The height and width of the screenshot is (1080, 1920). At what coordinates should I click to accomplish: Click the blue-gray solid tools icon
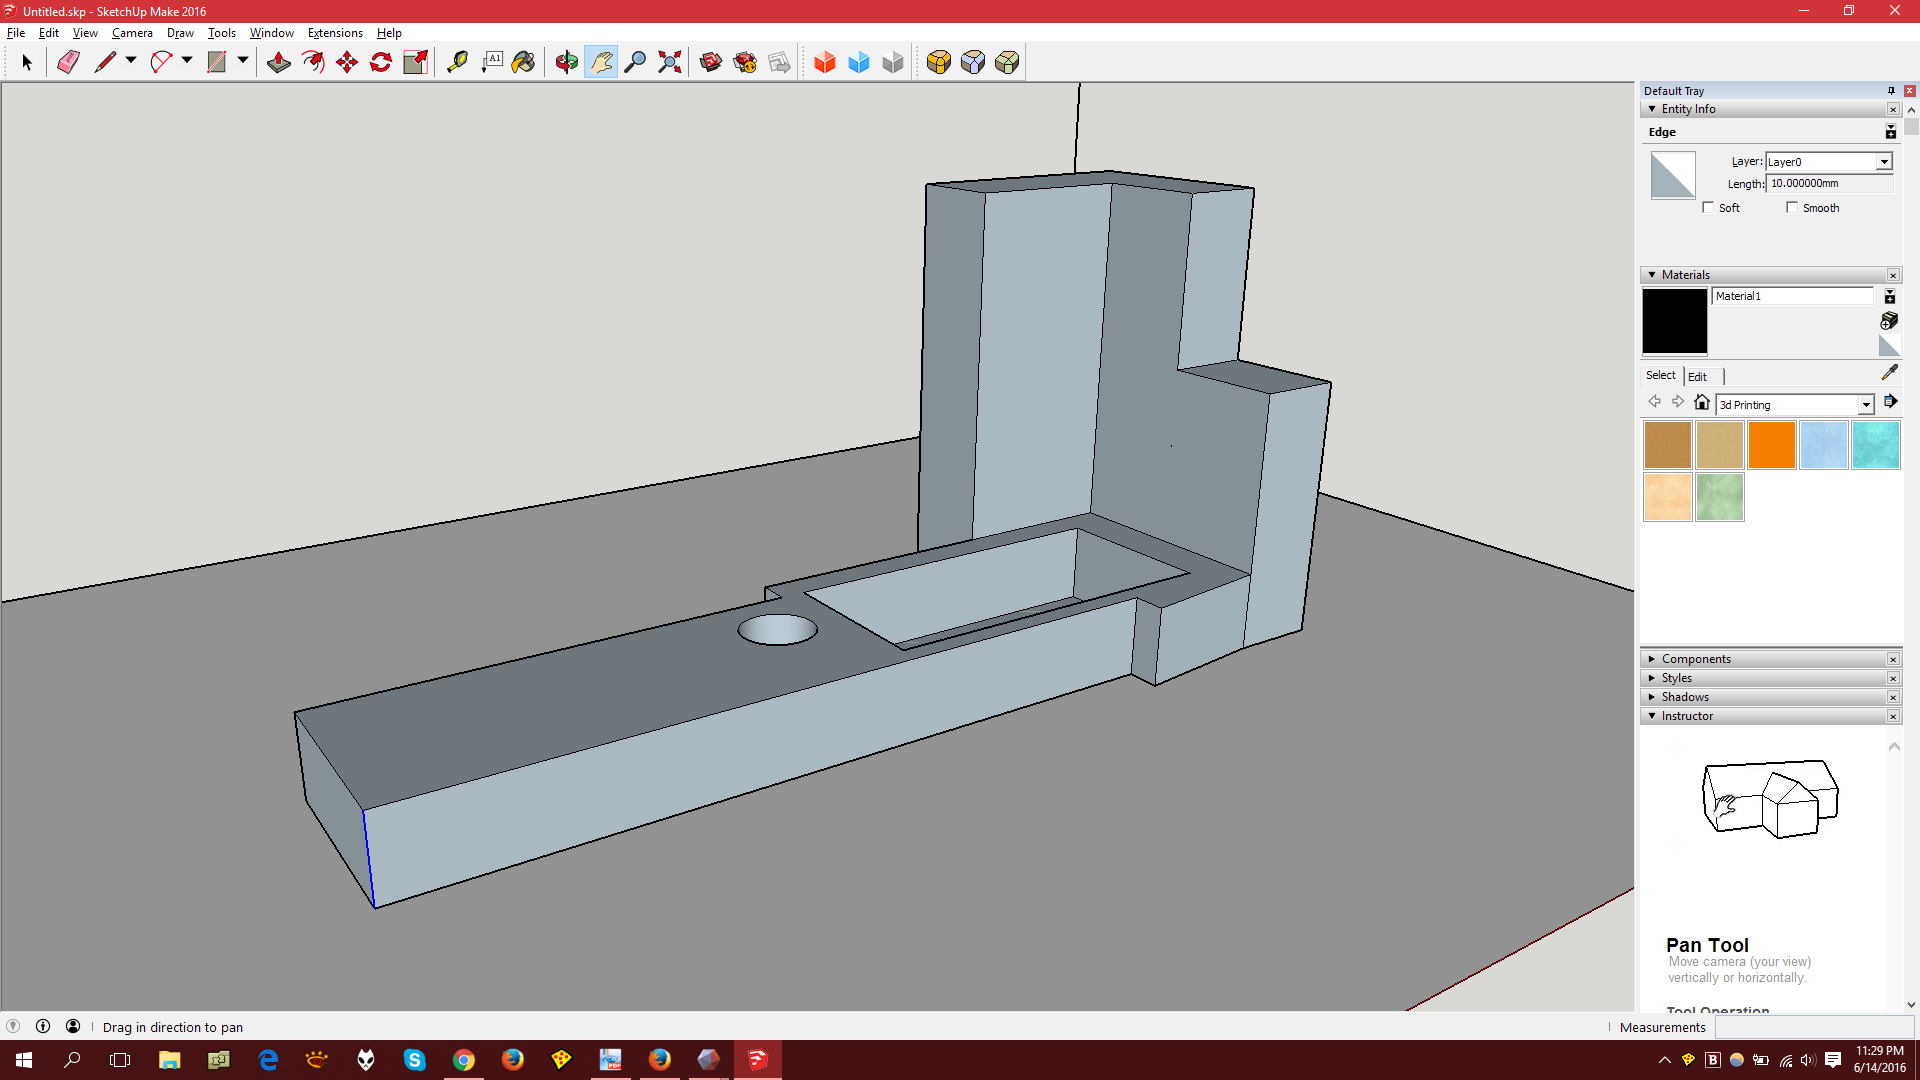973,62
